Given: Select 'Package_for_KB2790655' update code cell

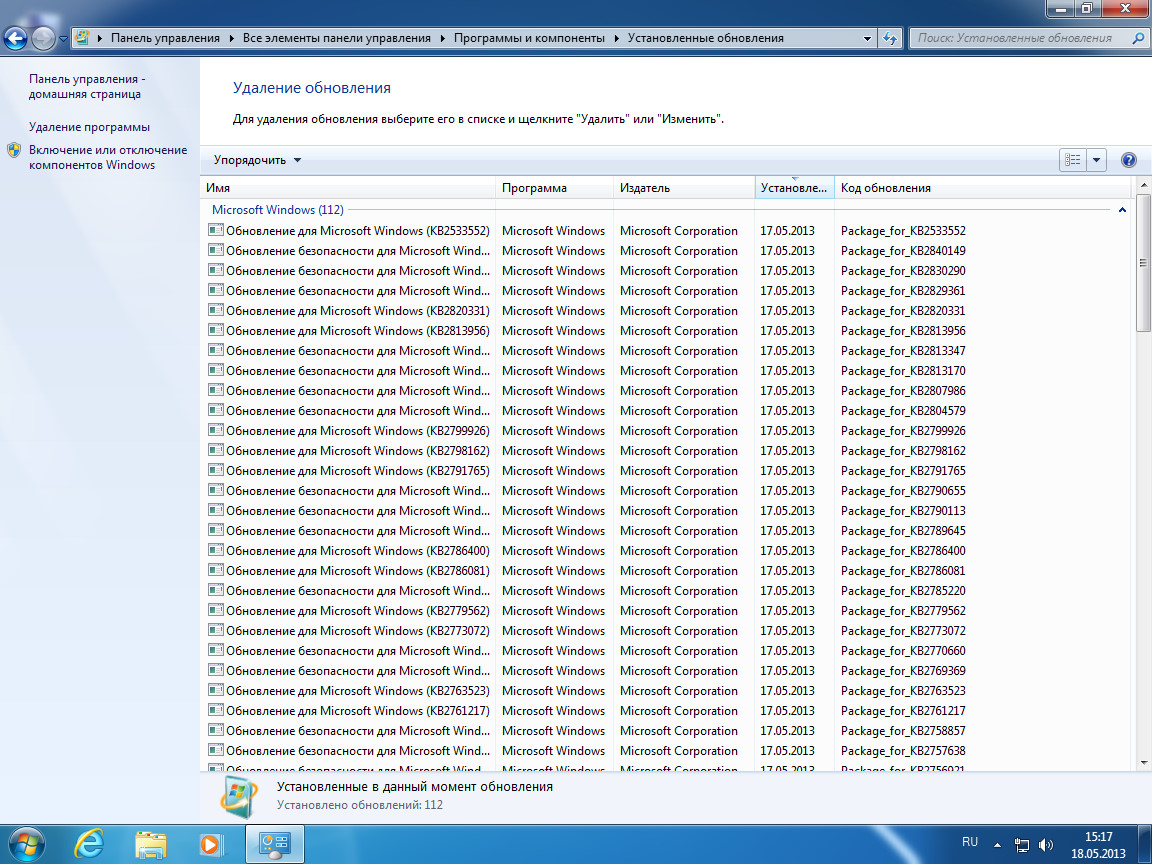Looking at the screenshot, I should point(903,491).
